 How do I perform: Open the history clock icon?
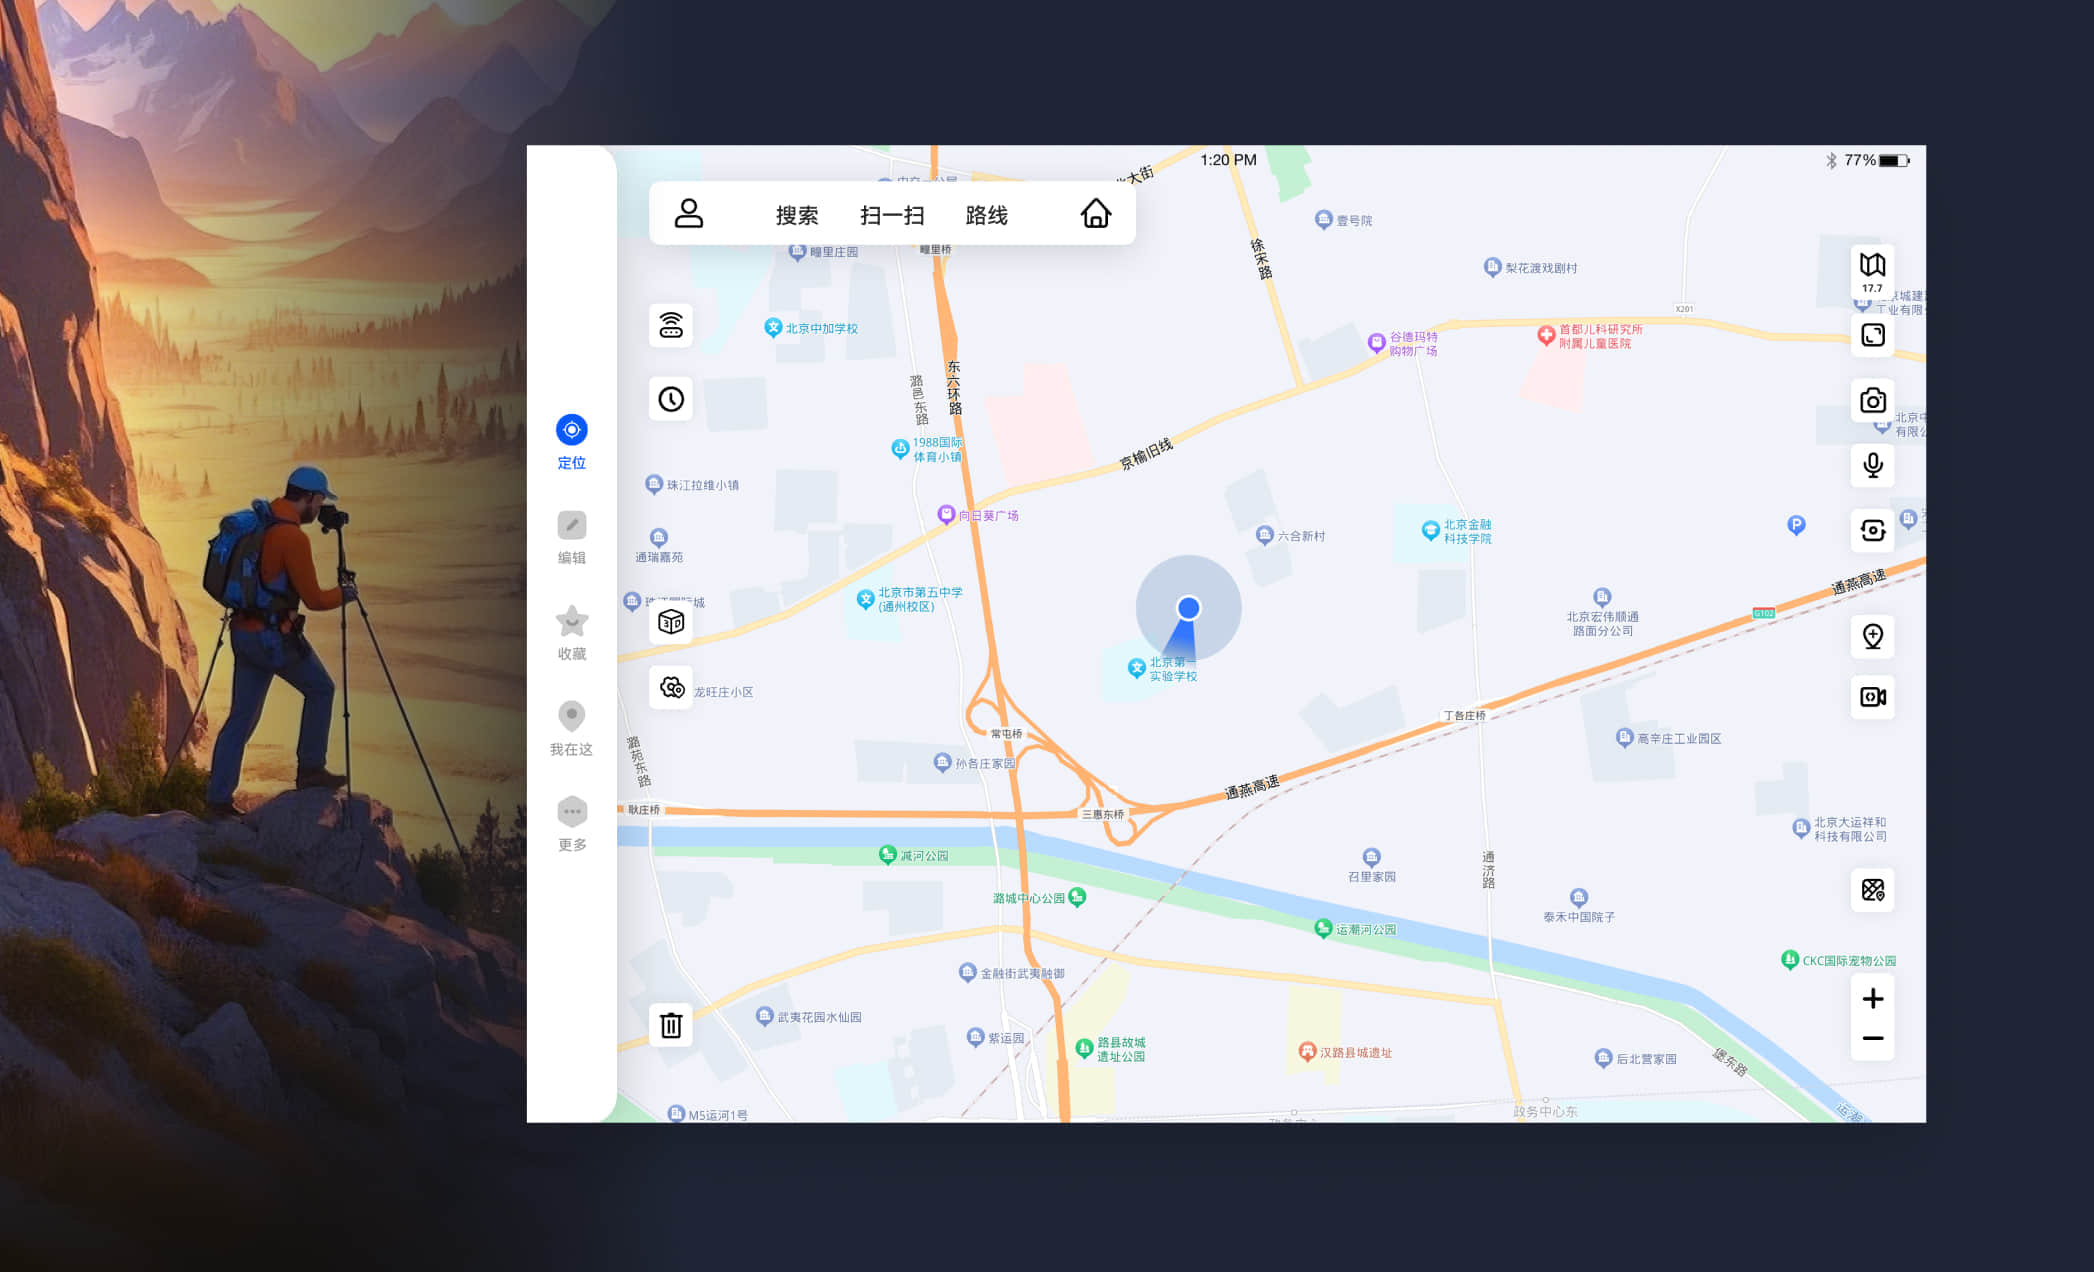[671, 399]
